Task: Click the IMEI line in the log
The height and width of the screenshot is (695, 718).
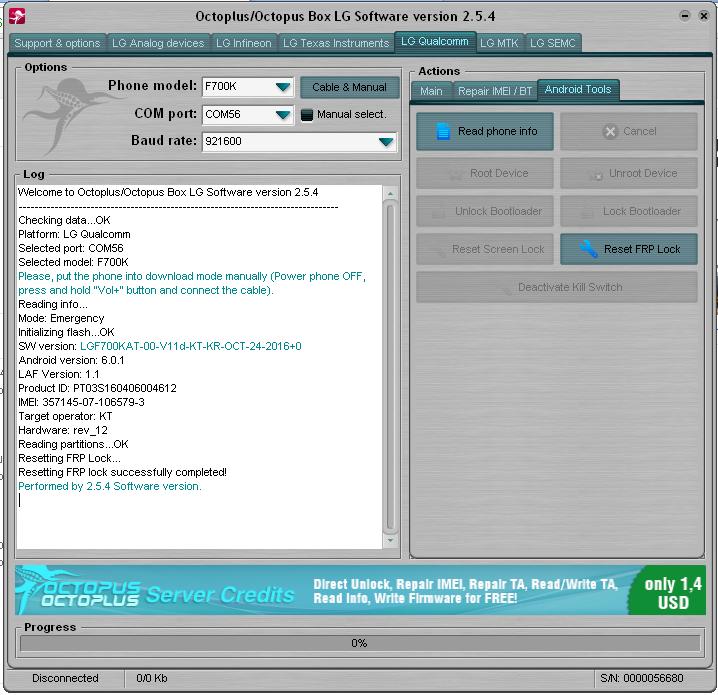Action: coord(82,402)
